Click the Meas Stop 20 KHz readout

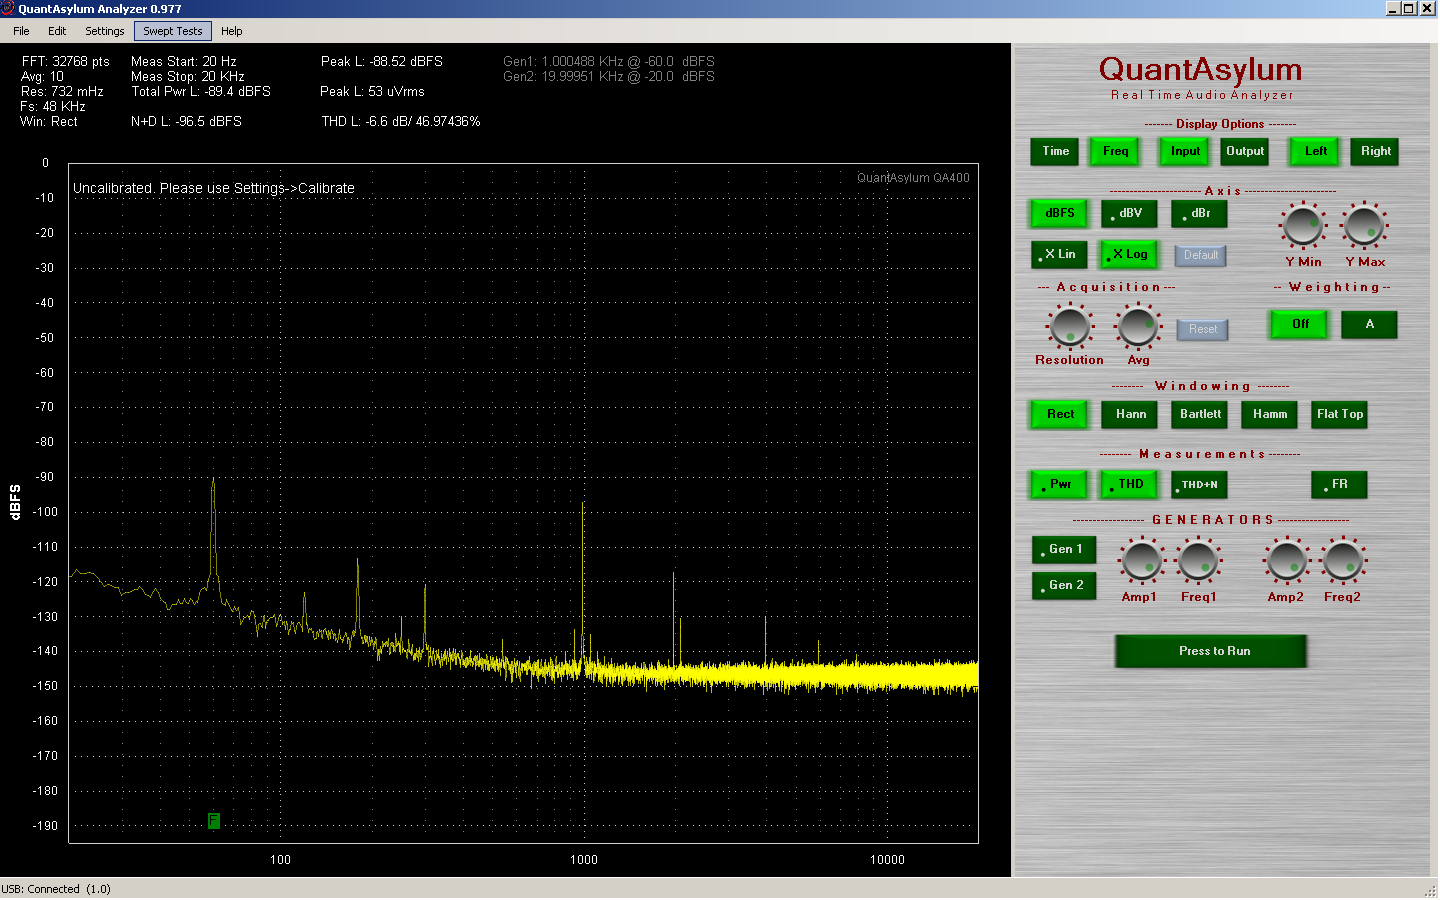[188, 77]
